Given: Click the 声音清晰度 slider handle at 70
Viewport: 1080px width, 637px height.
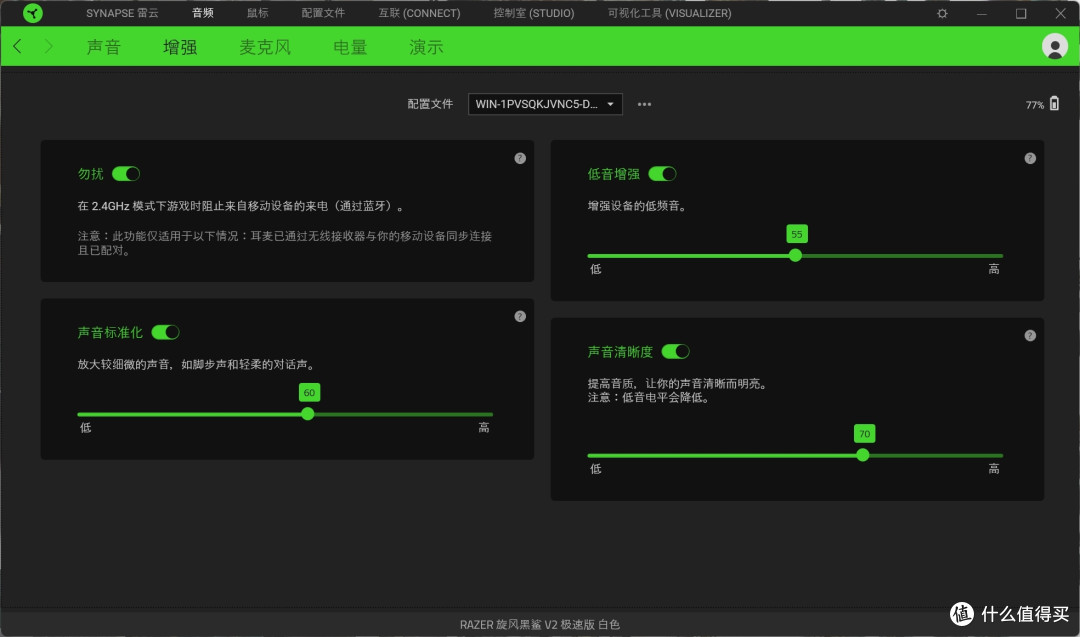Looking at the screenshot, I should click(x=863, y=455).
